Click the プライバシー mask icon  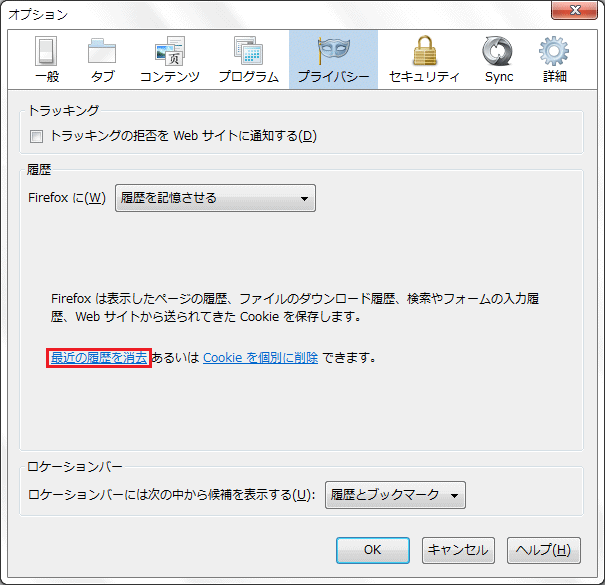[x=333, y=51]
